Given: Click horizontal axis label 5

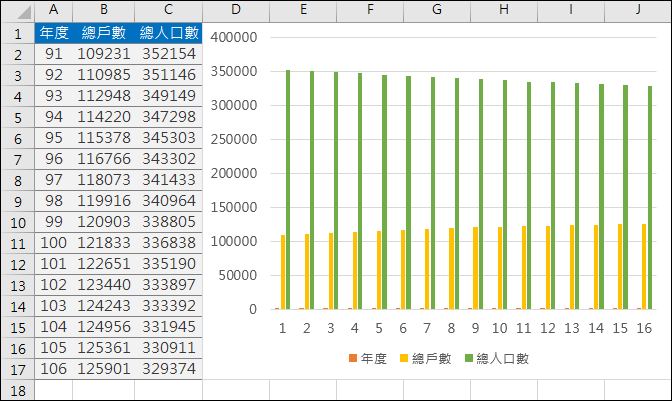Looking at the screenshot, I should (379, 328).
